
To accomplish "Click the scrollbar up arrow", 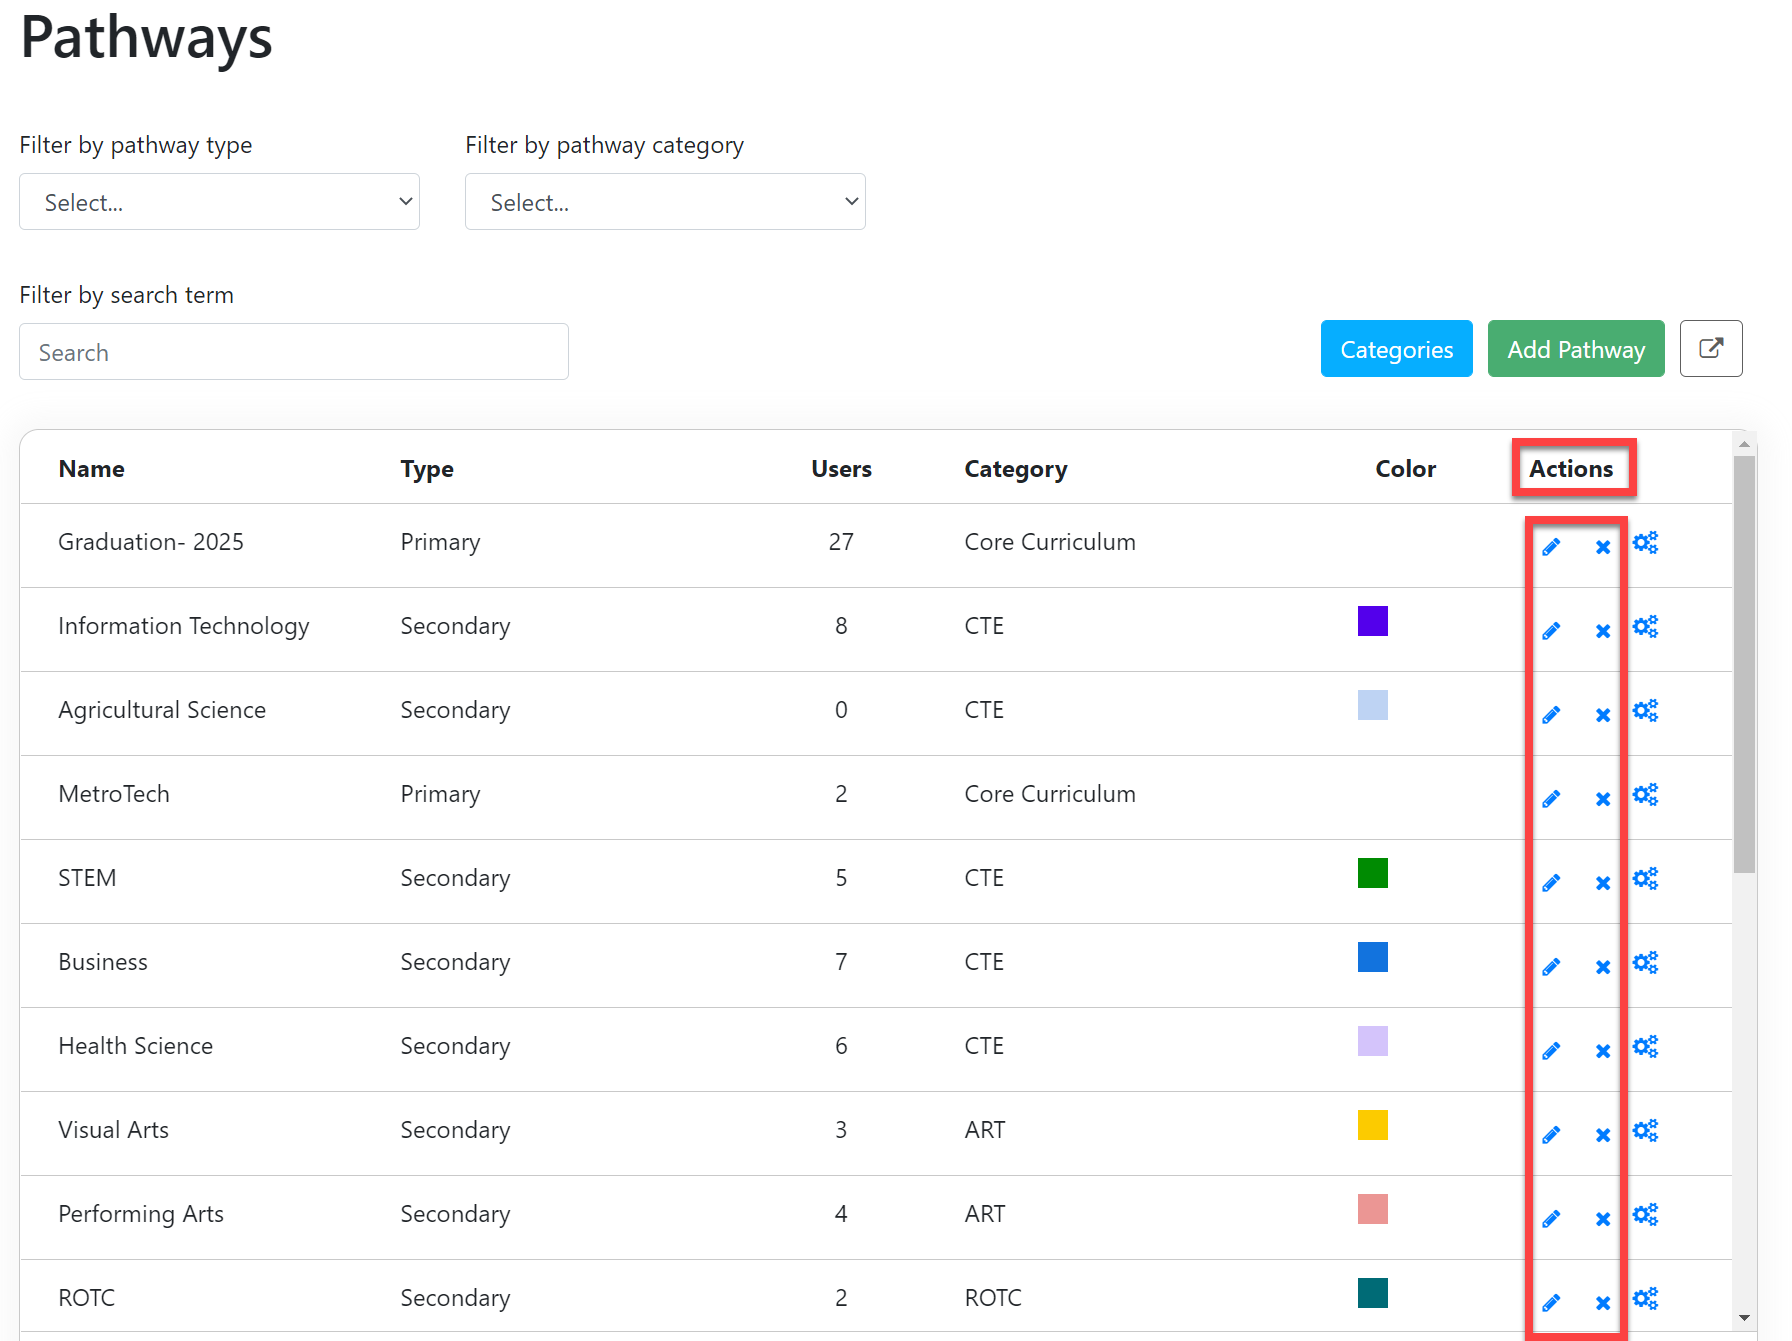I will click(x=1745, y=444).
